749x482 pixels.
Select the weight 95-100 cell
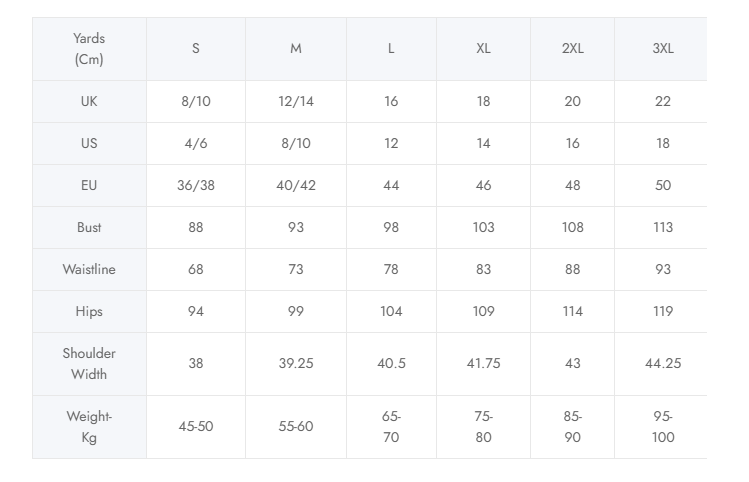[662, 427]
